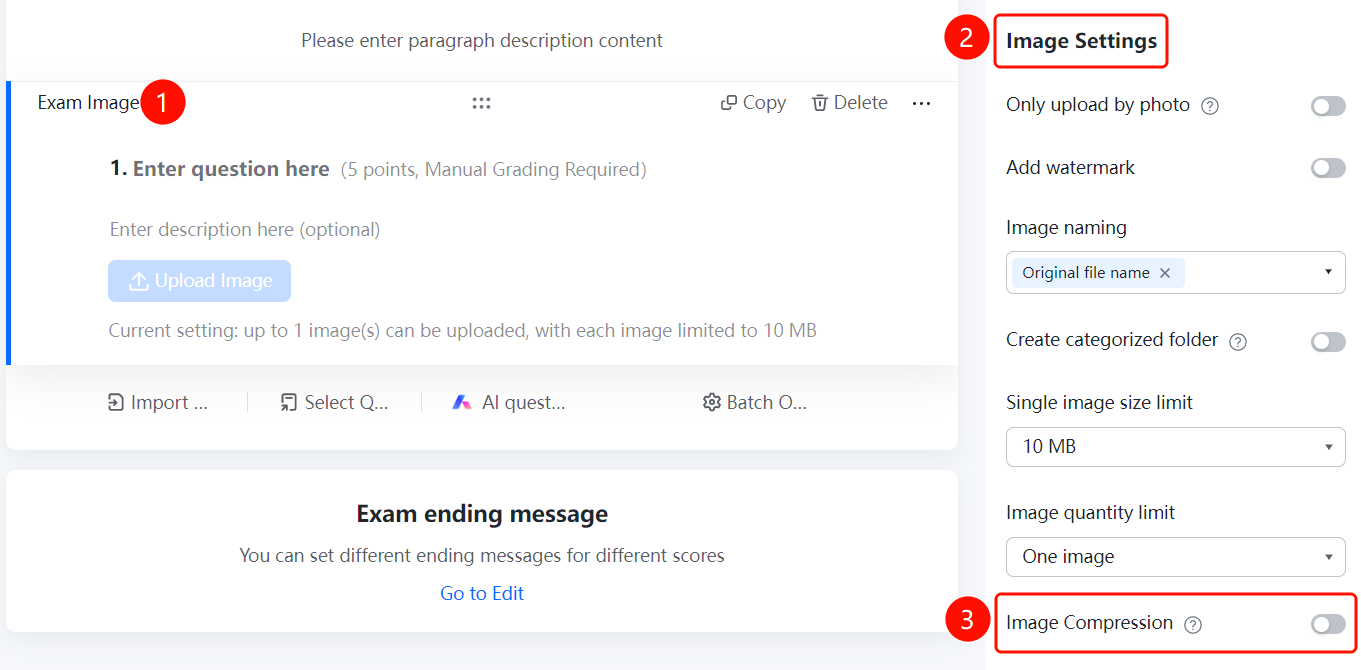Viewport: 1361px width, 670px height.
Task: Open Image quantity limit dropdown
Action: point(1176,557)
